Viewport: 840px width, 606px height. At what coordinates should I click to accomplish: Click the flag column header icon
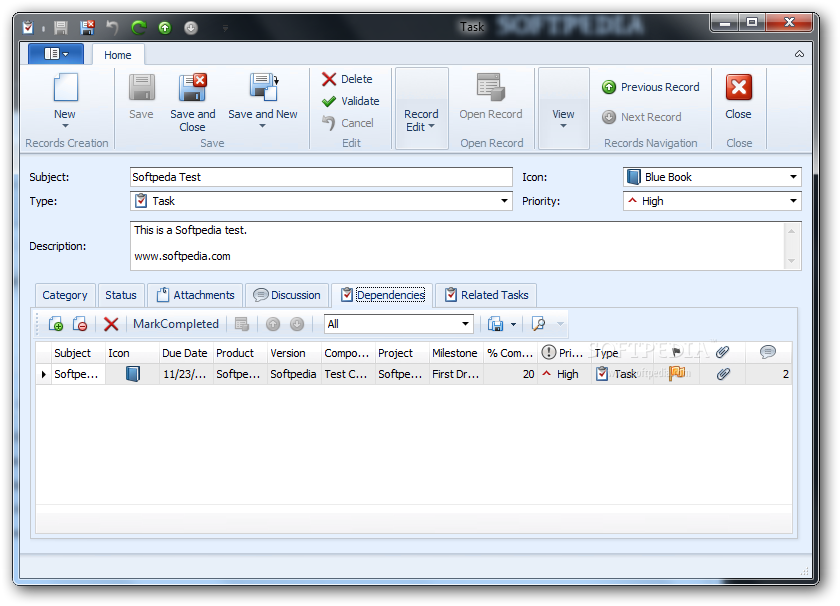(x=677, y=353)
